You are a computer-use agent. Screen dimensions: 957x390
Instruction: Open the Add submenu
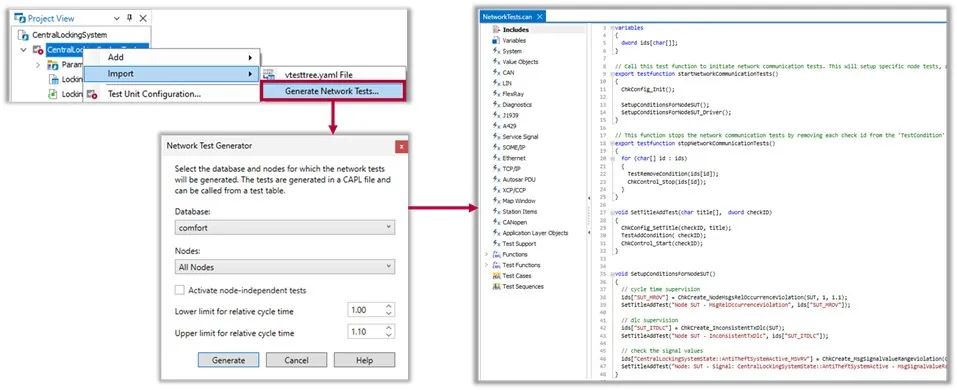(x=172, y=57)
